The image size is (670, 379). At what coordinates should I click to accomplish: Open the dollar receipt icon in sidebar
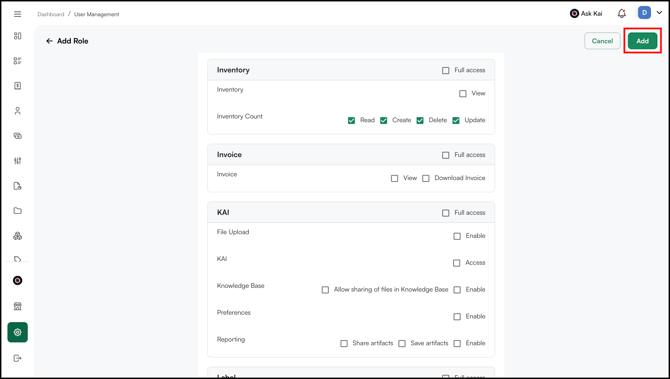(x=18, y=86)
